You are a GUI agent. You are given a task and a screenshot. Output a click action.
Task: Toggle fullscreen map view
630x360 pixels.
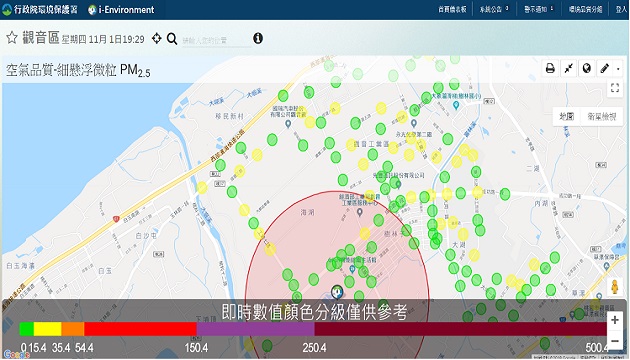(x=615, y=88)
